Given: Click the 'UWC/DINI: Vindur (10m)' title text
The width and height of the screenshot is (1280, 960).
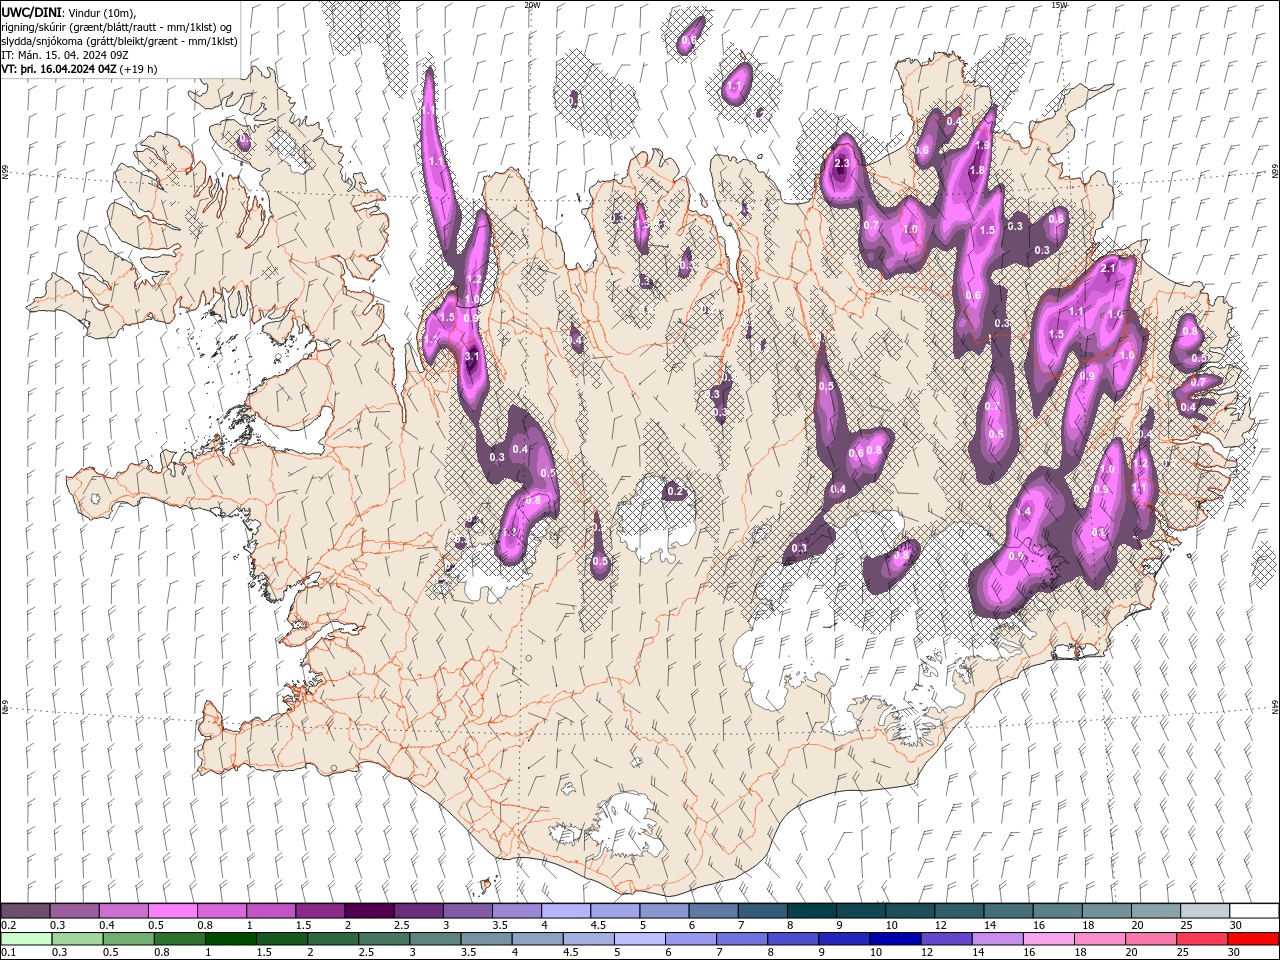Looking at the screenshot, I should [x=69, y=11].
